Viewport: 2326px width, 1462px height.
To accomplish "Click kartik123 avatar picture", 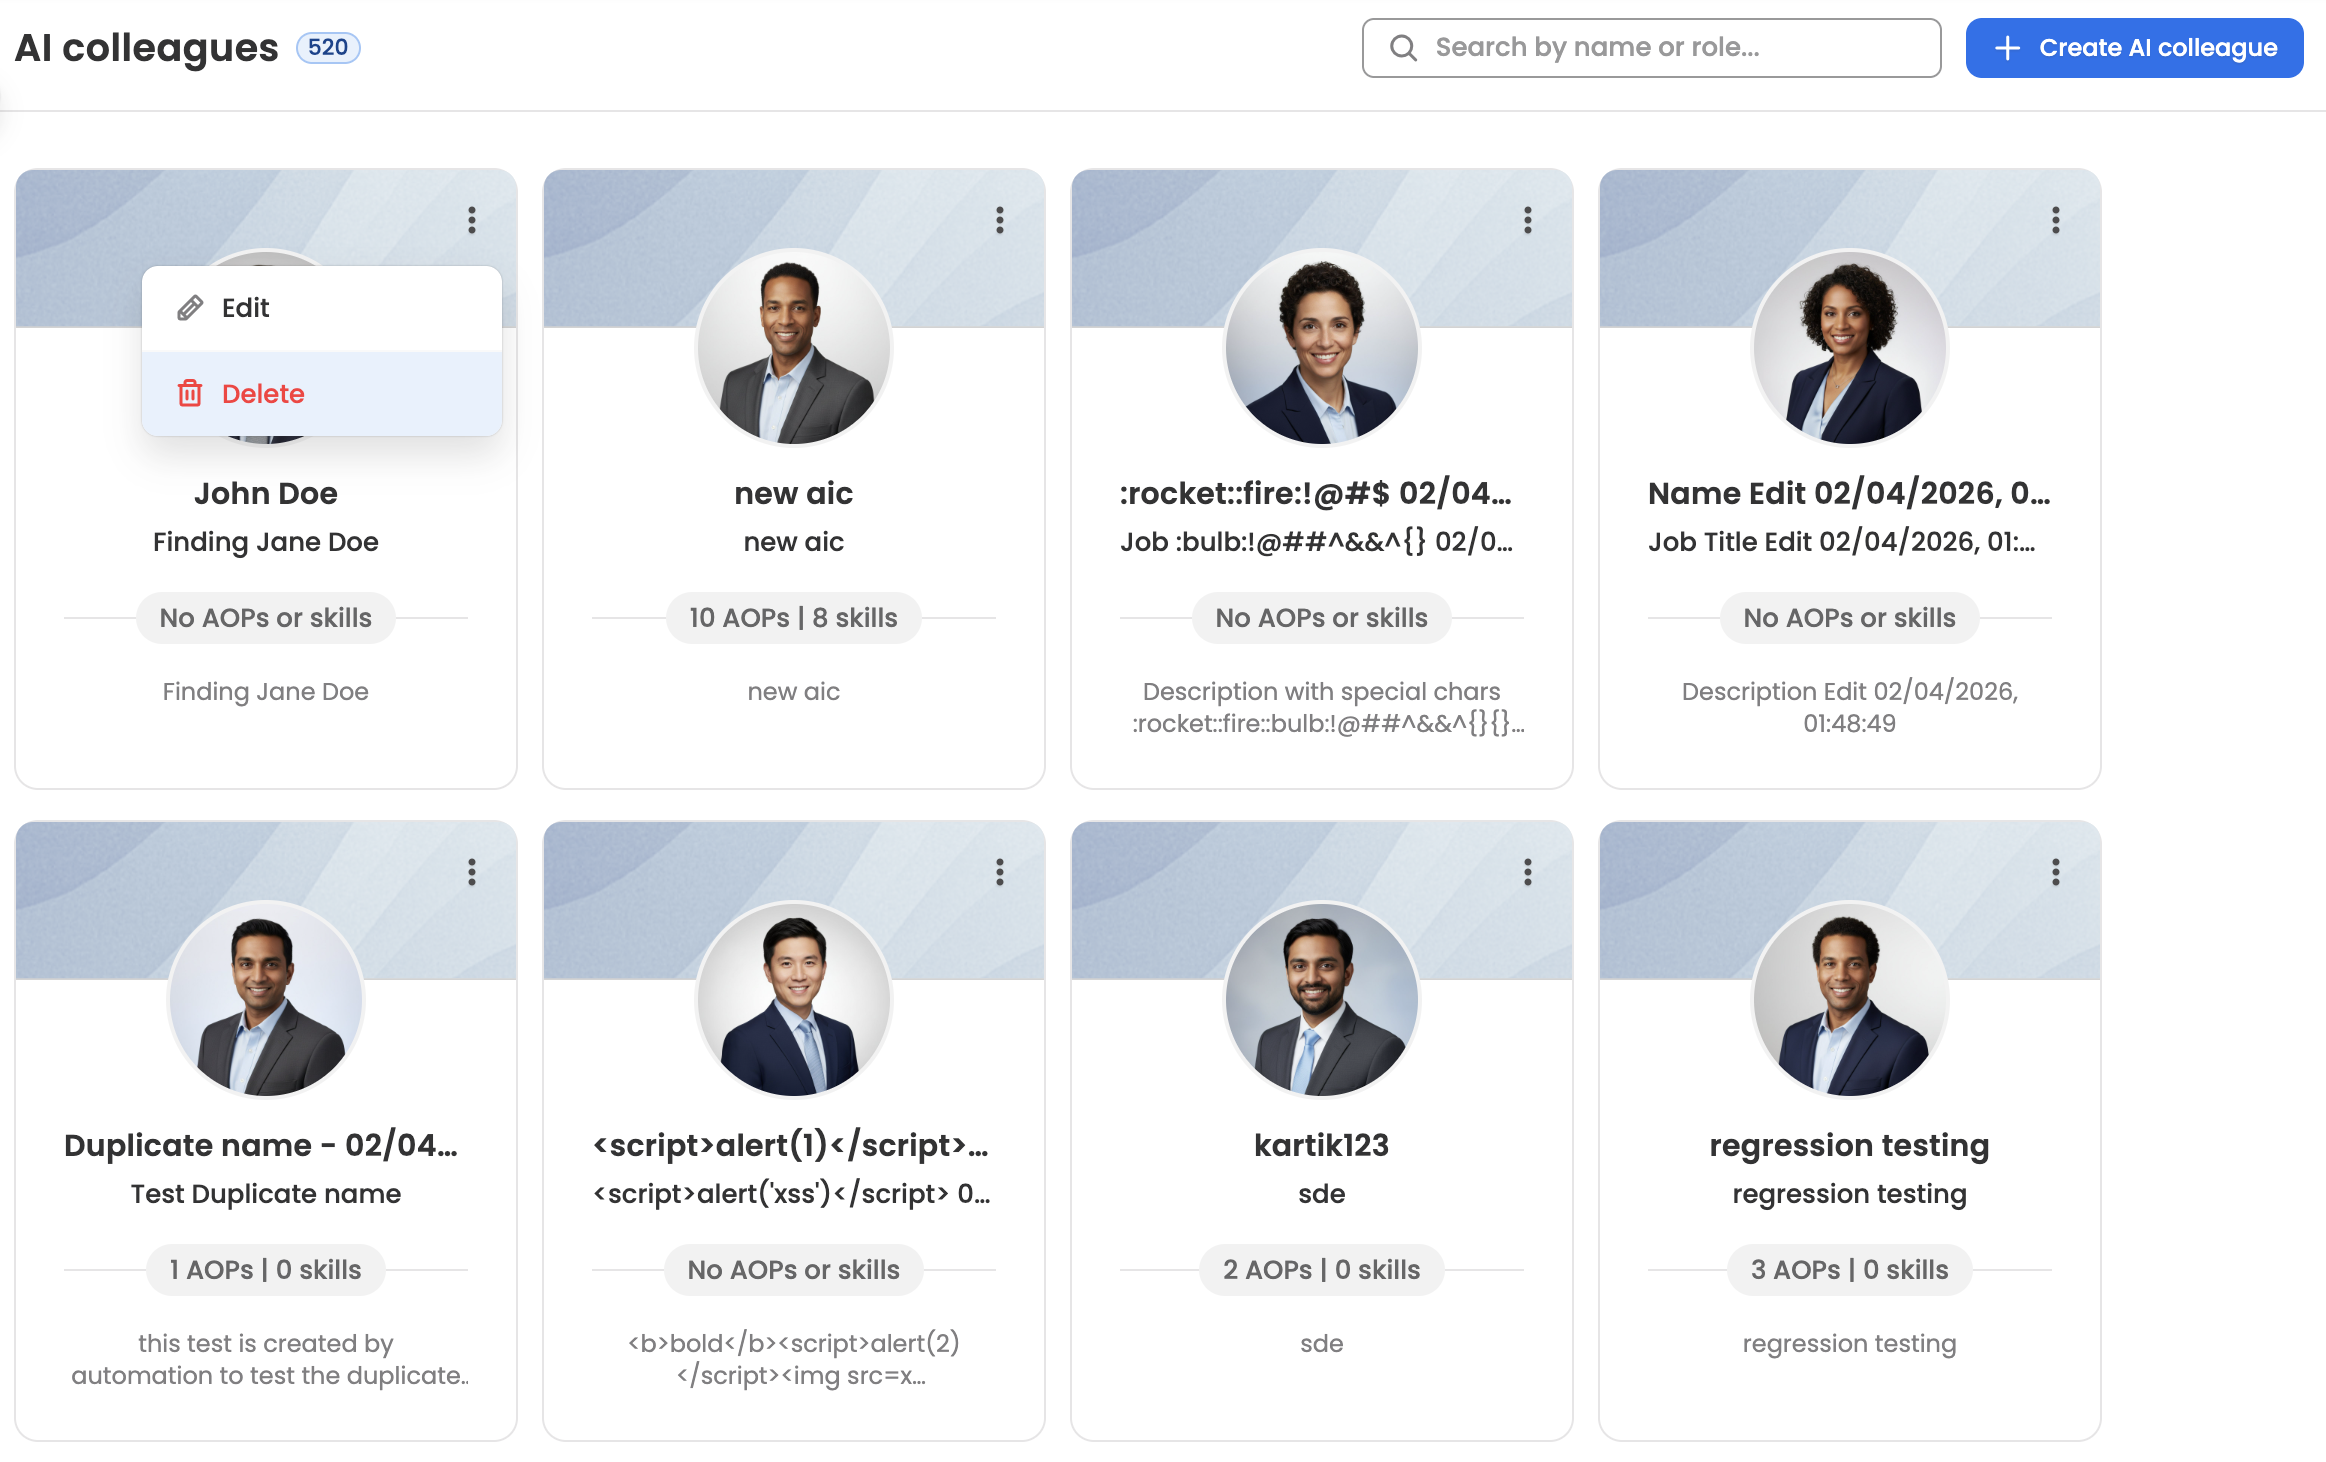I will click(x=1321, y=1000).
